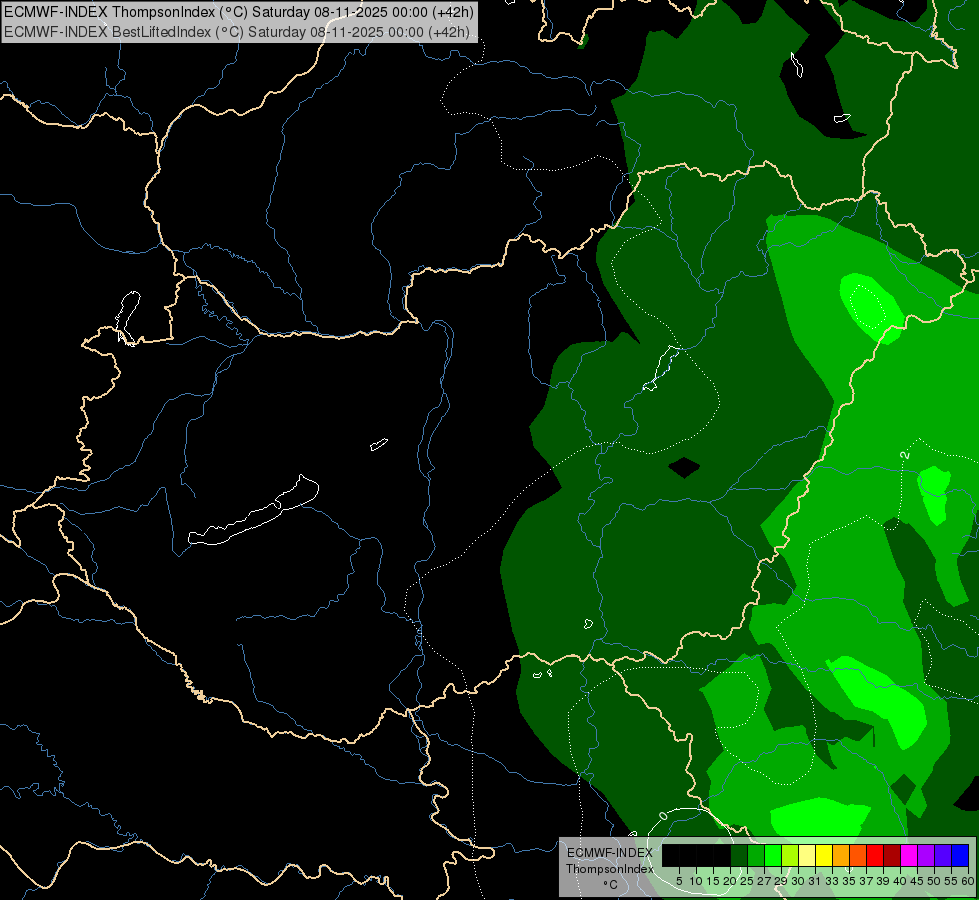Click the °C unit label in legend

tap(611, 885)
